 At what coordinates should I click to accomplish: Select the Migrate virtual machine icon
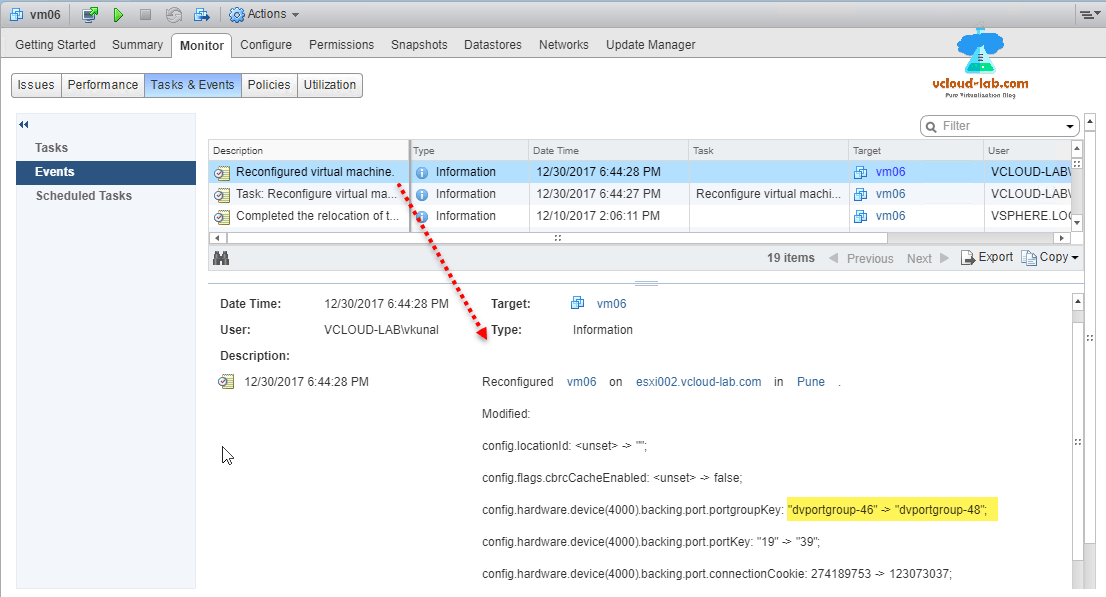(x=201, y=13)
